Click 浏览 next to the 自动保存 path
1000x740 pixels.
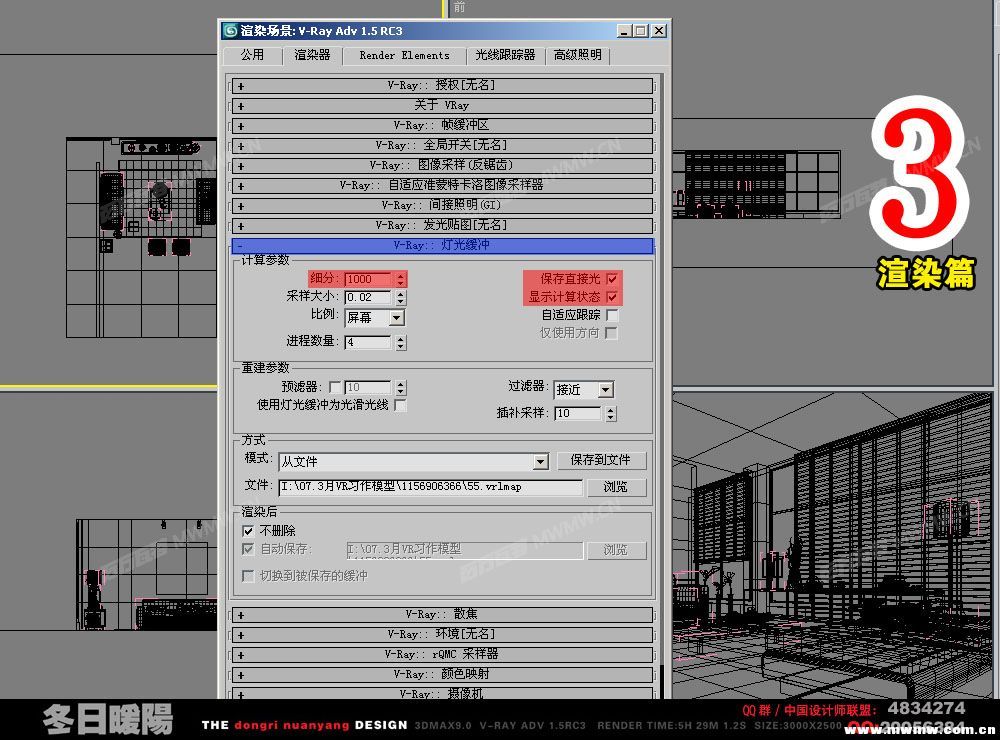(x=615, y=550)
